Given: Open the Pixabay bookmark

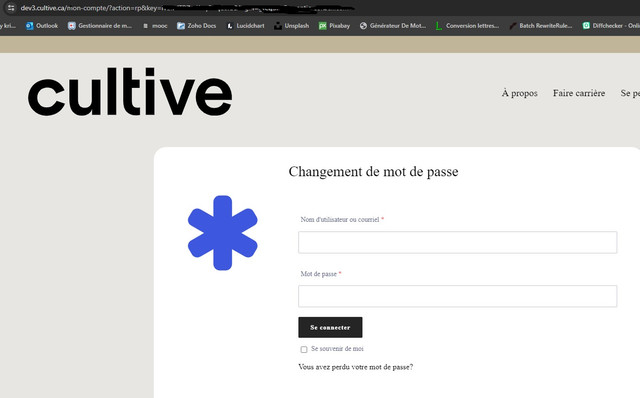Looking at the screenshot, I should pos(334,26).
